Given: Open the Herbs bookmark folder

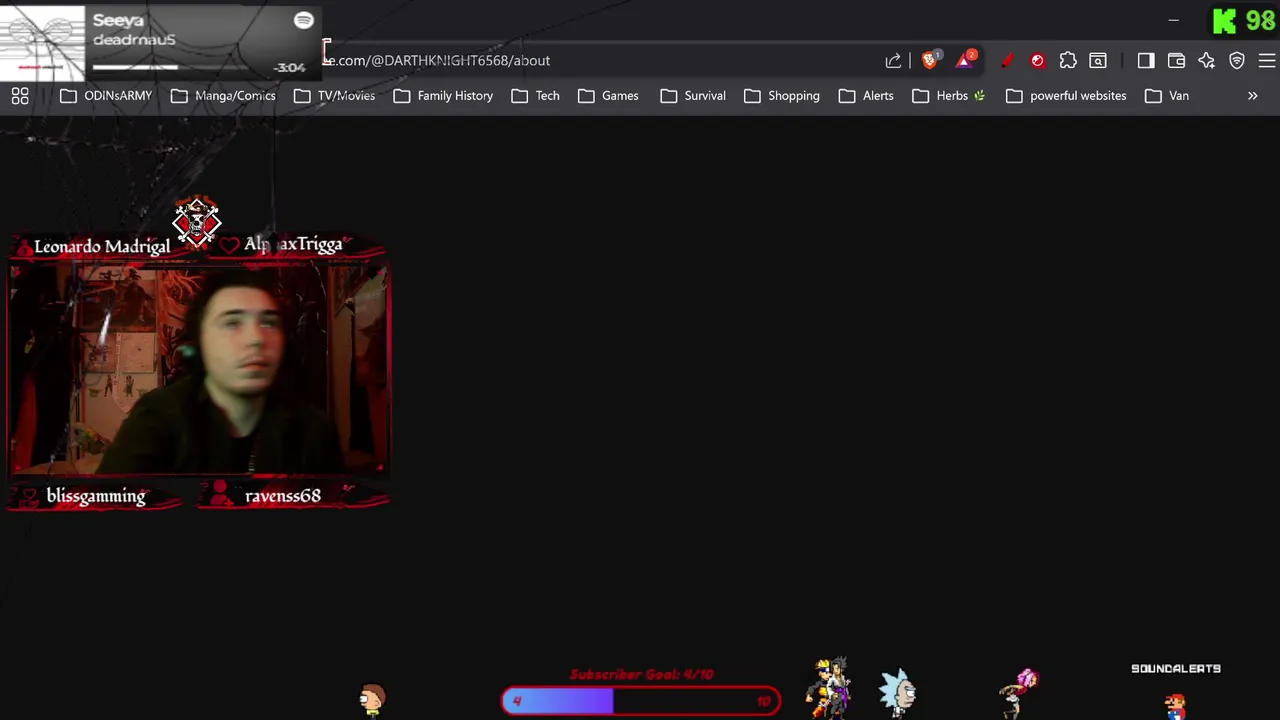Looking at the screenshot, I should point(949,96).
